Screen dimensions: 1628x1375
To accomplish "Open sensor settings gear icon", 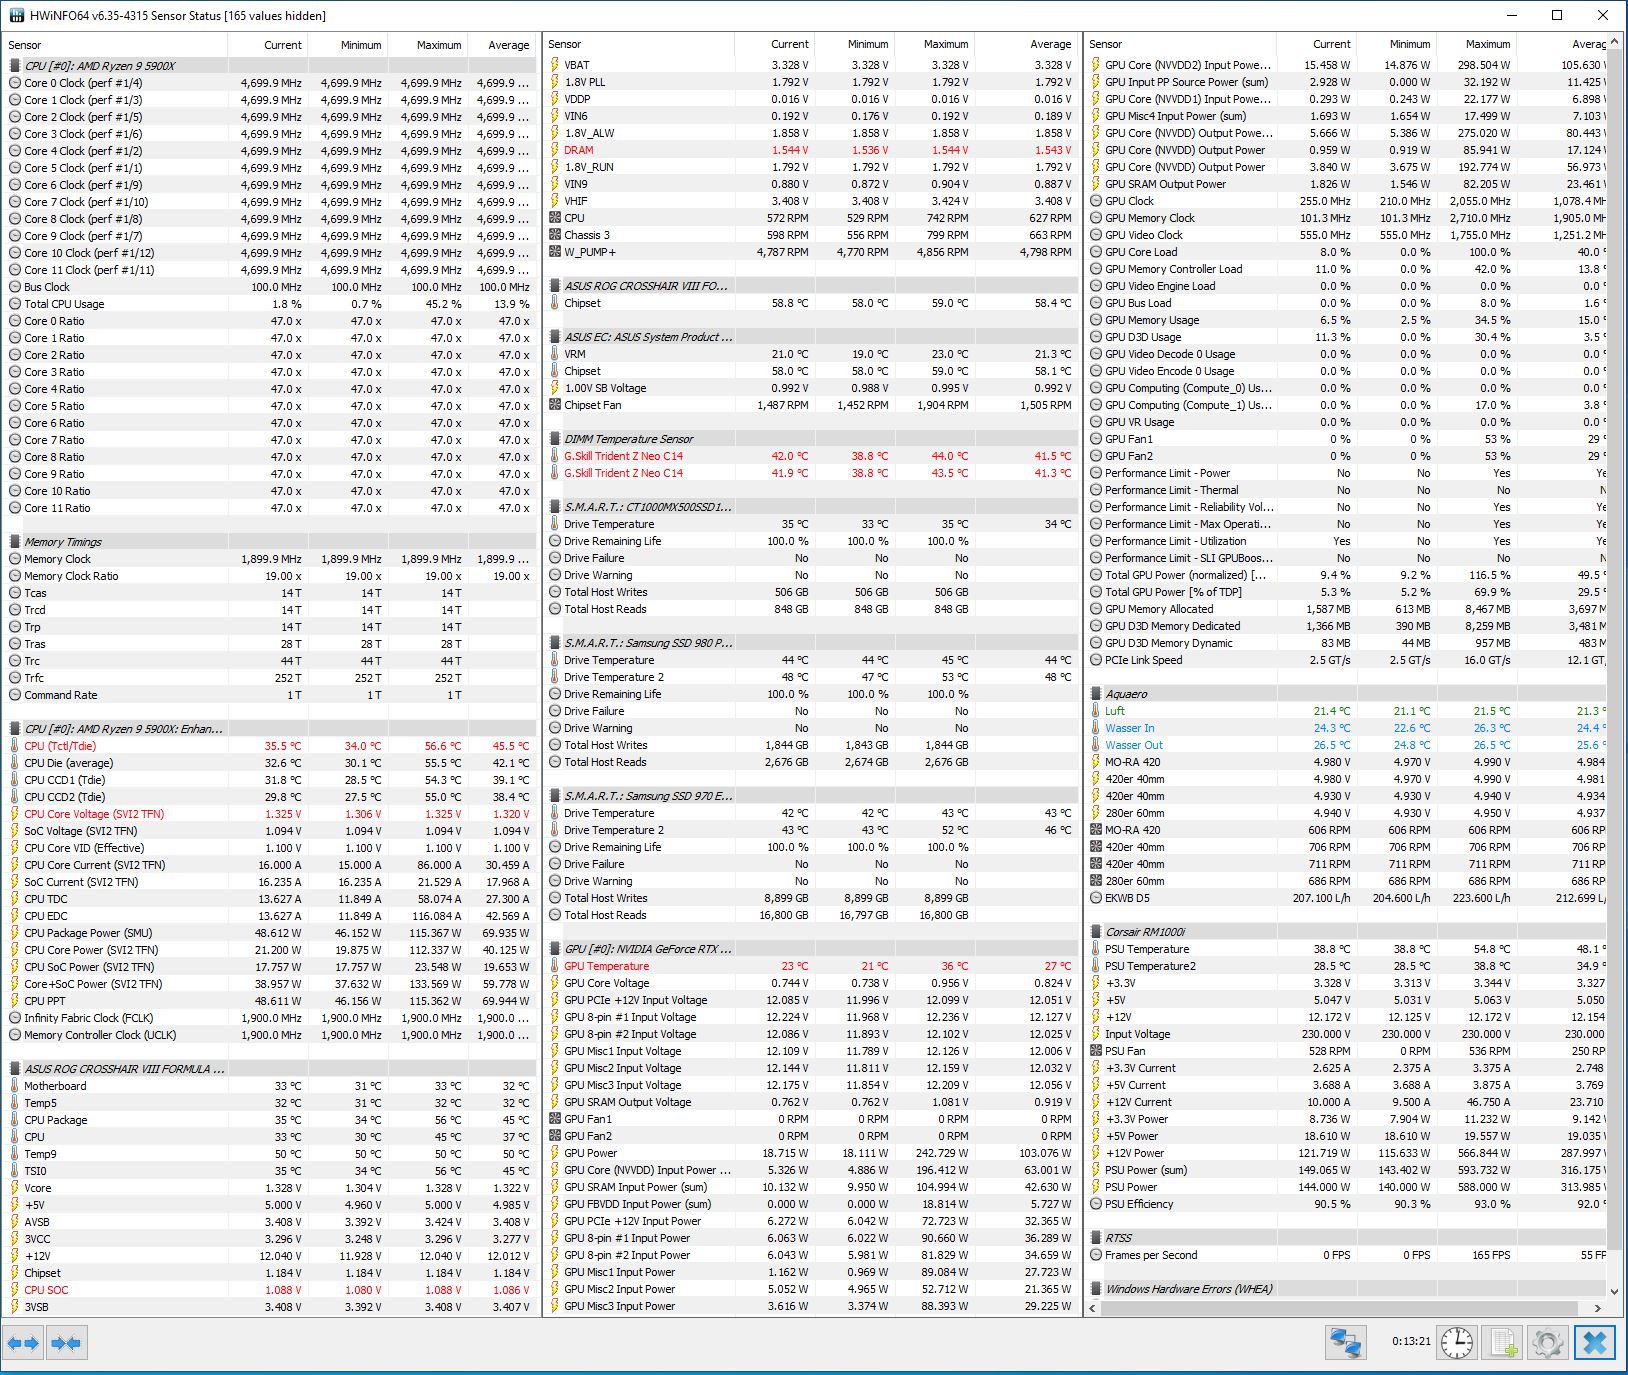I will pyautogui.click(x=1547, y=1342).
